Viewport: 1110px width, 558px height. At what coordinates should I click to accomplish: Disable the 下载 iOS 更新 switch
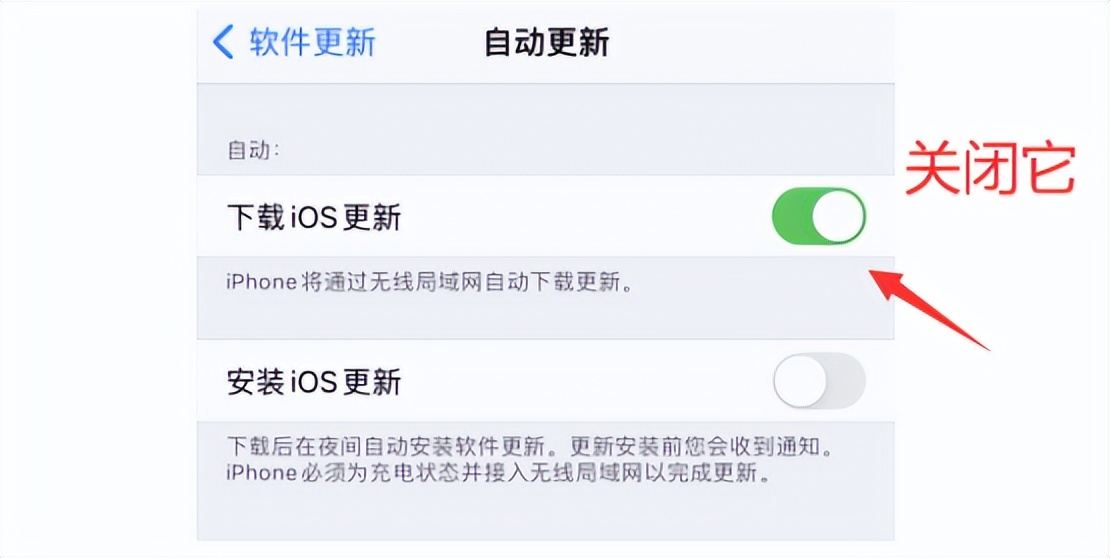pos(818,216)
